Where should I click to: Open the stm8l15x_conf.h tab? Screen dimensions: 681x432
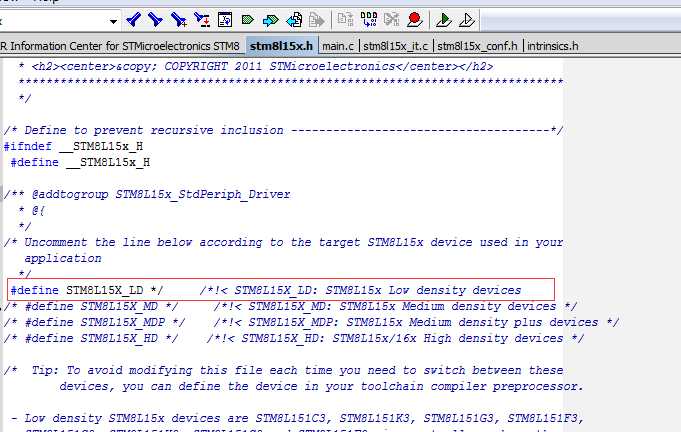pyautogui.click(x=477, y=46)
